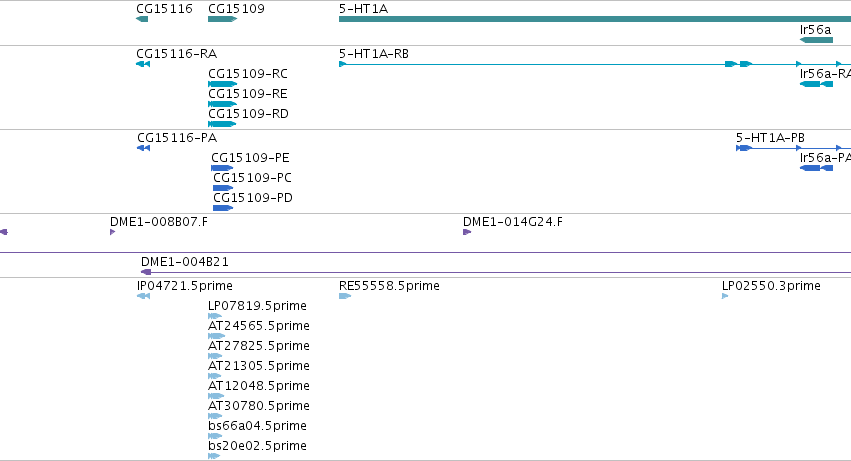Image resolution: width=851 pixels, height=461 pixels.
Task: Open the CG15109-RE transcript label
Action: tap(248, 94)
